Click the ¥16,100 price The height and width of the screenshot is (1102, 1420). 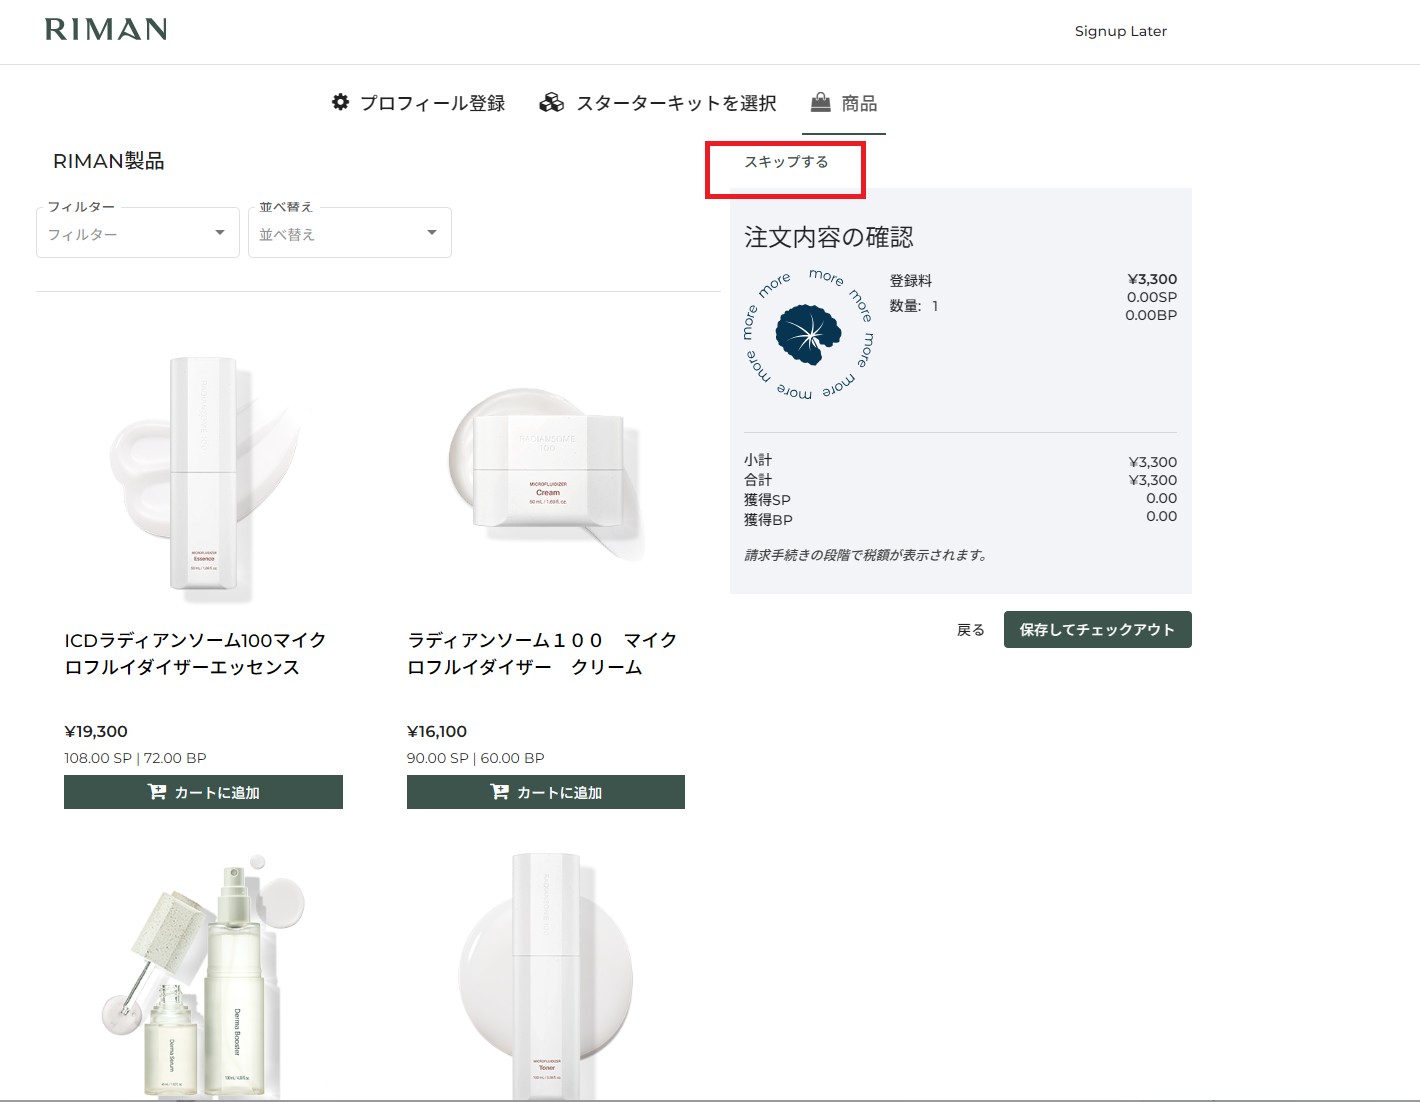click(437, 731)
